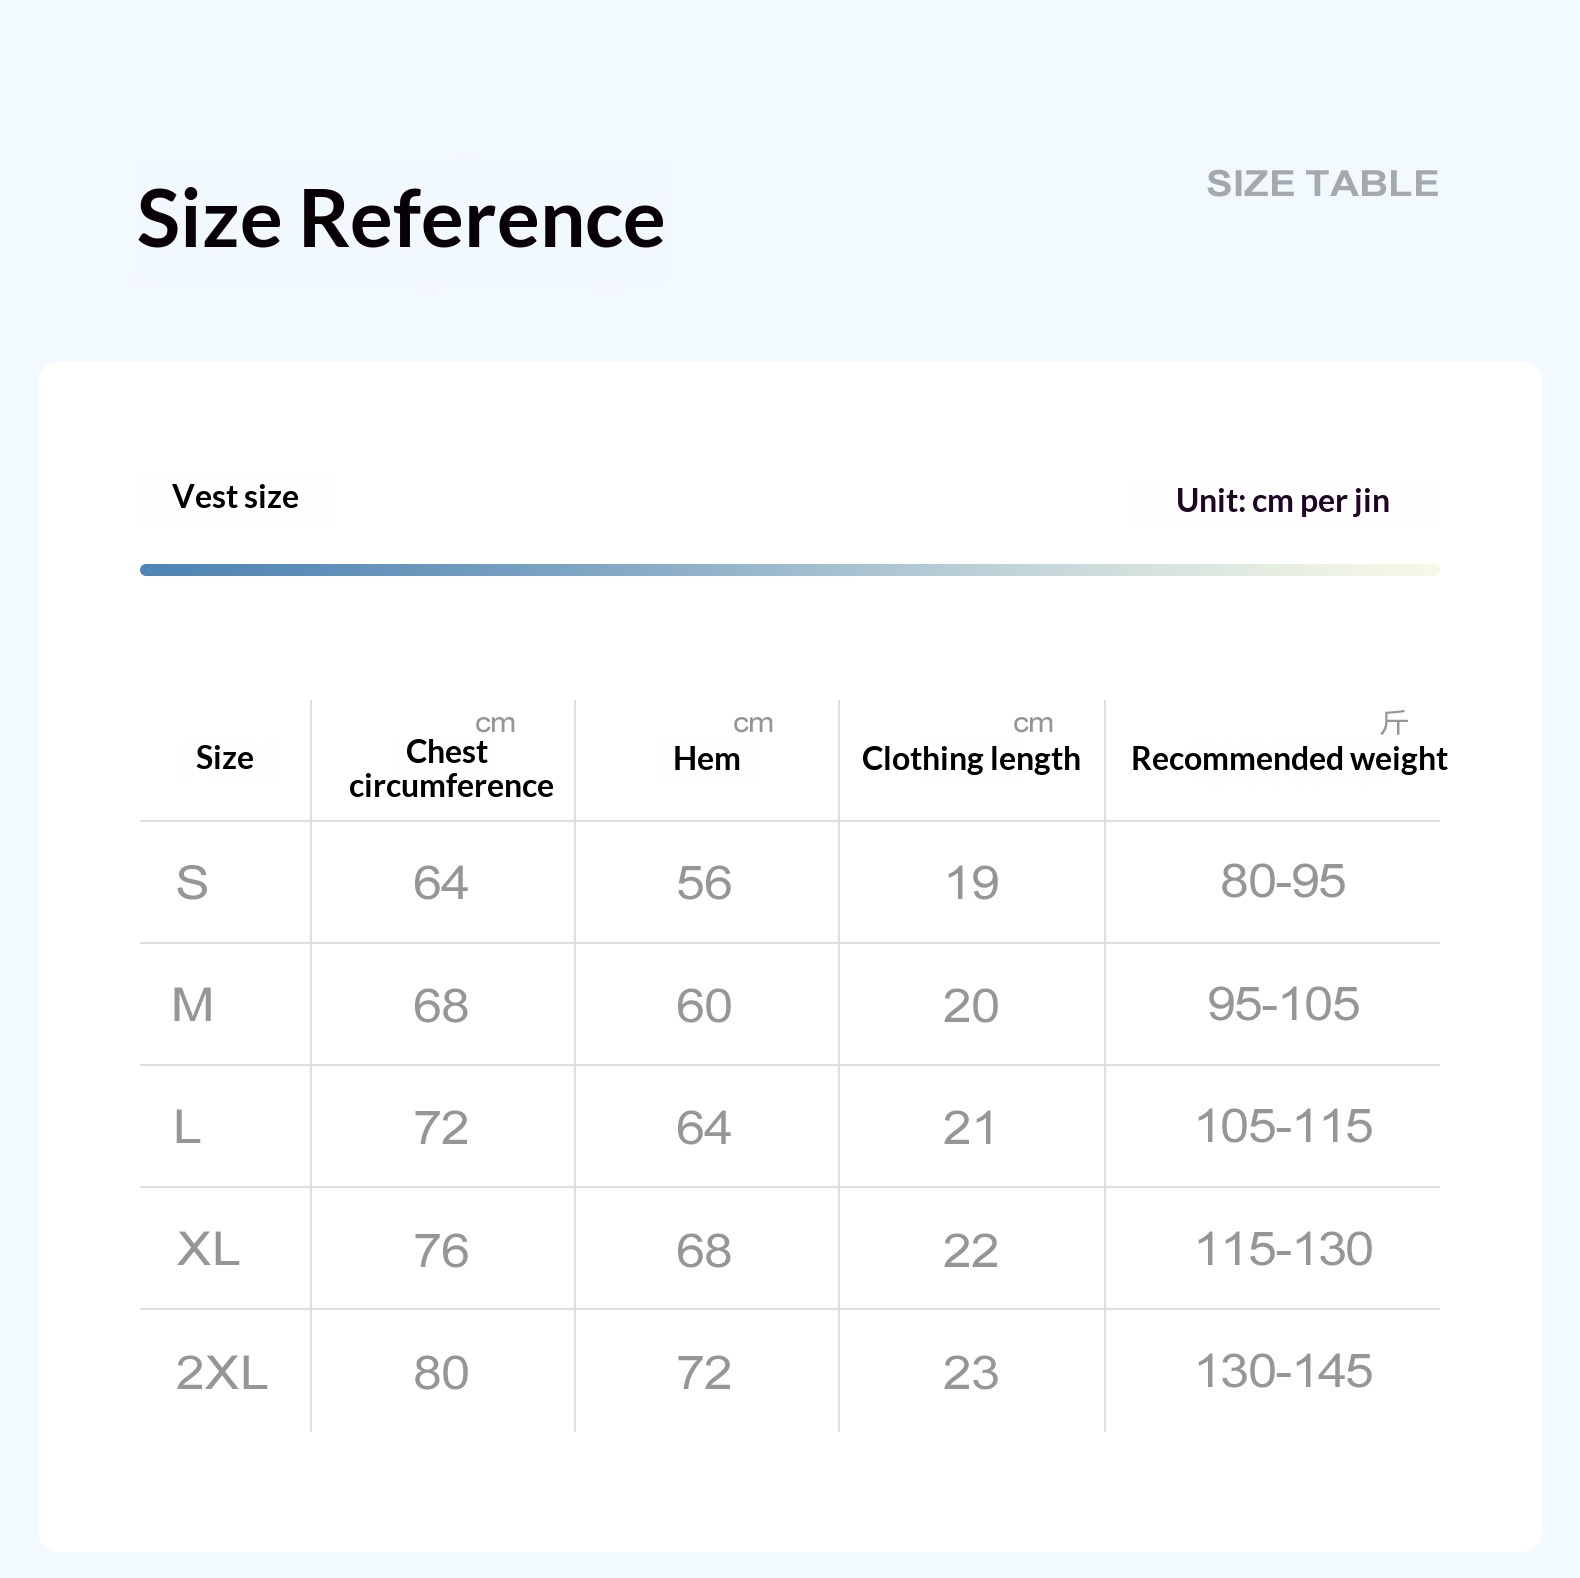
Task: Select the S size row label
Action: pos(192,883)
